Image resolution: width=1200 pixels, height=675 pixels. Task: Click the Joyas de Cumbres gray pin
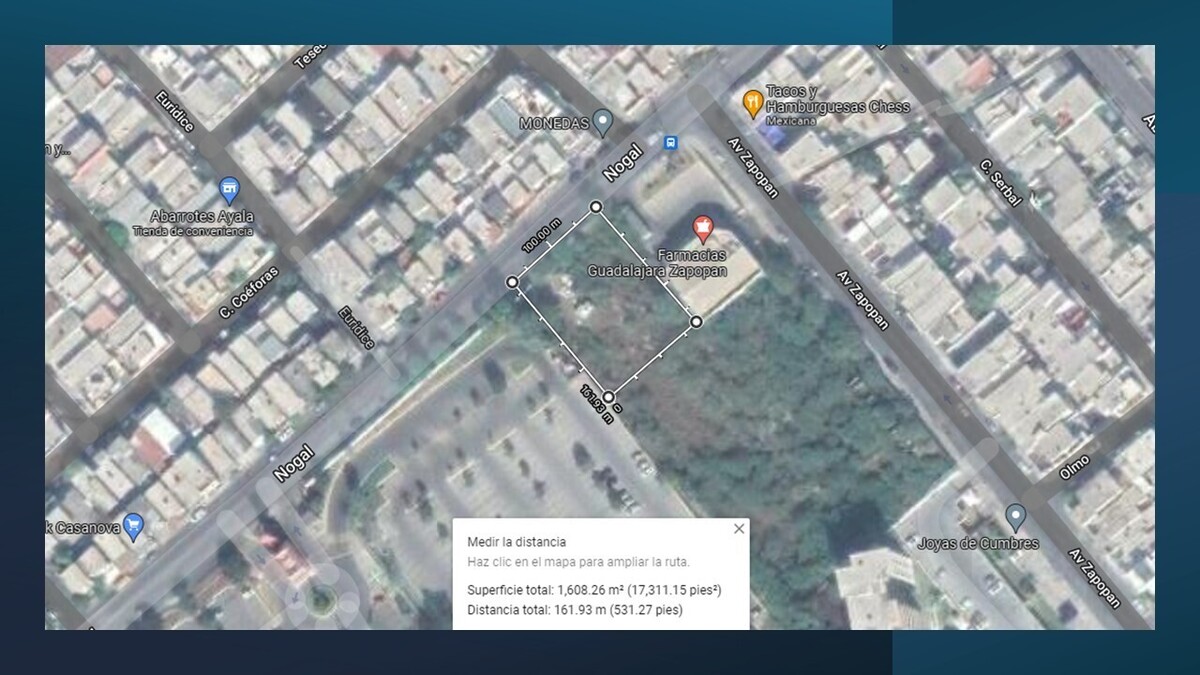(x=1016, y=517)
